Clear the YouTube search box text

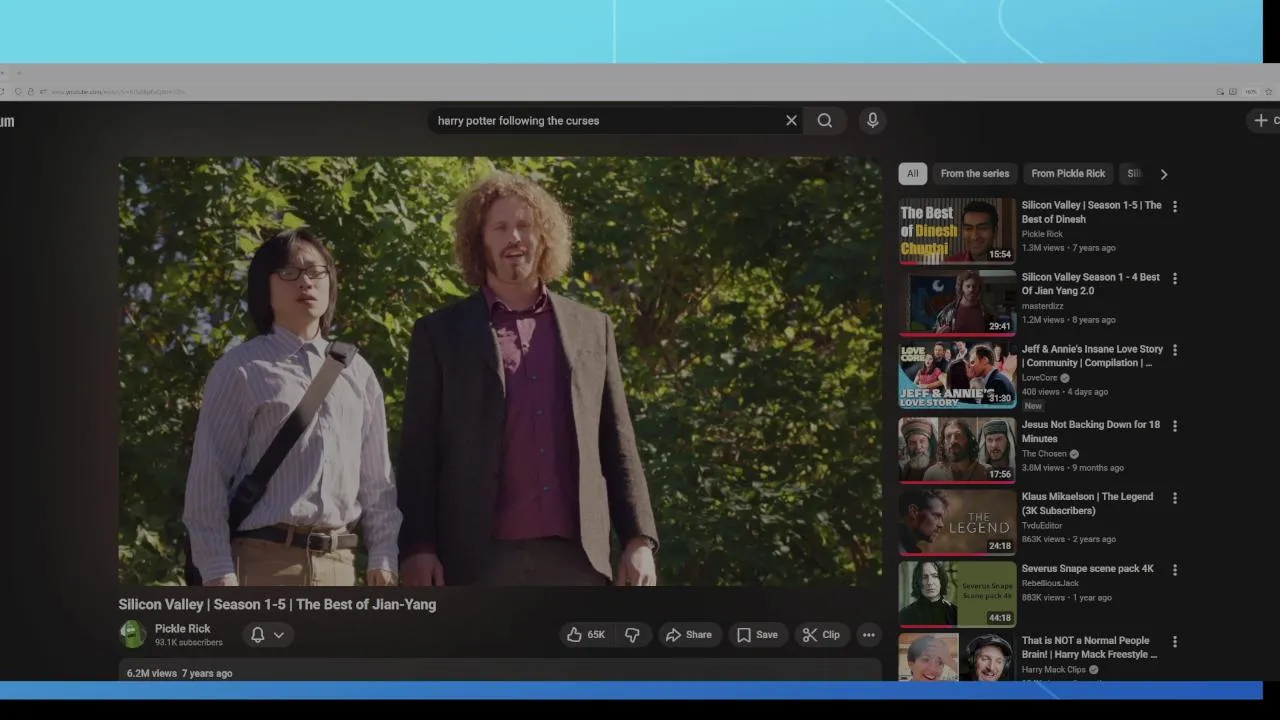coord(791,120)
